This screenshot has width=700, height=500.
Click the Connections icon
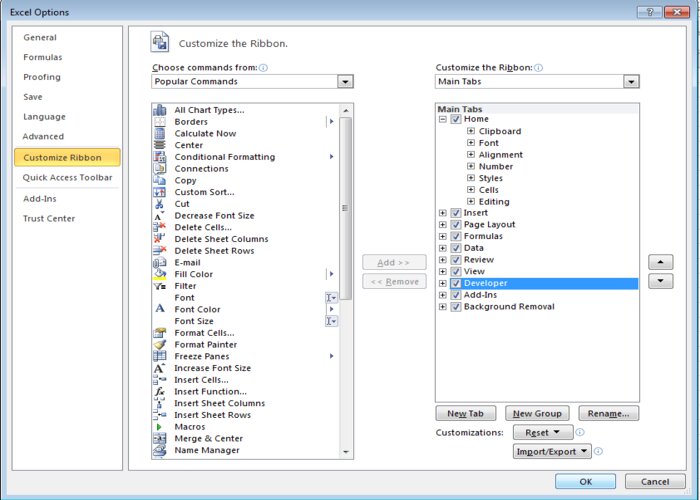pyautogui.click(x=159, y=169)
